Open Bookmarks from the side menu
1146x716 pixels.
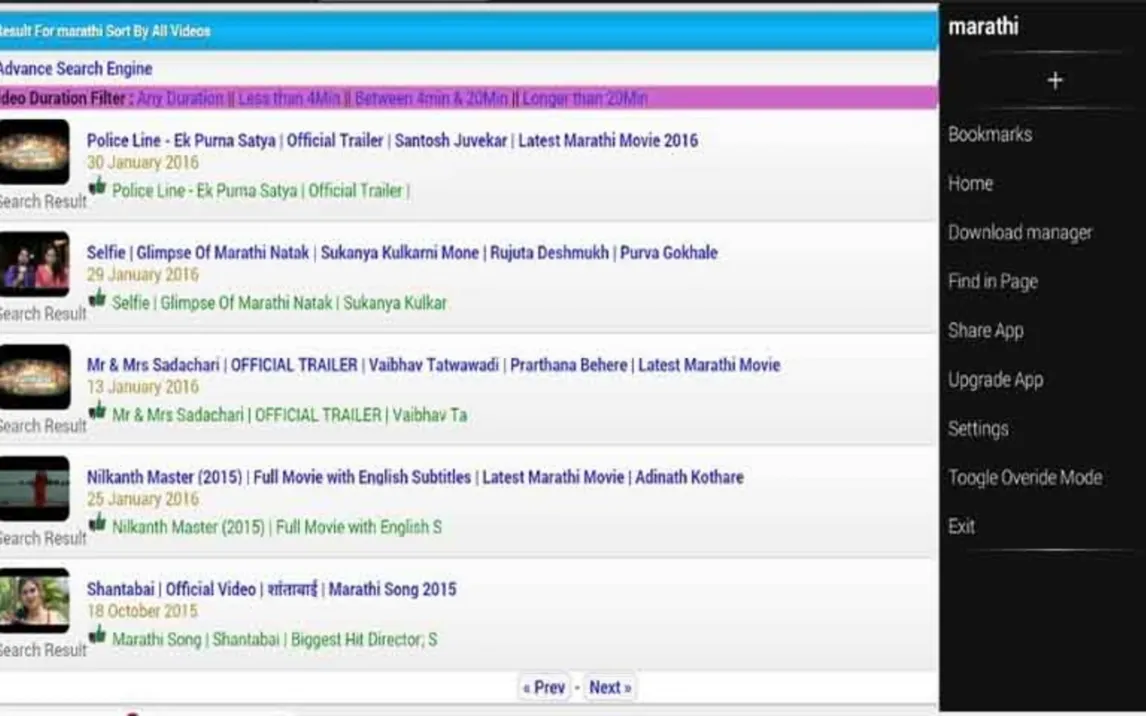(x=989, y=134)
